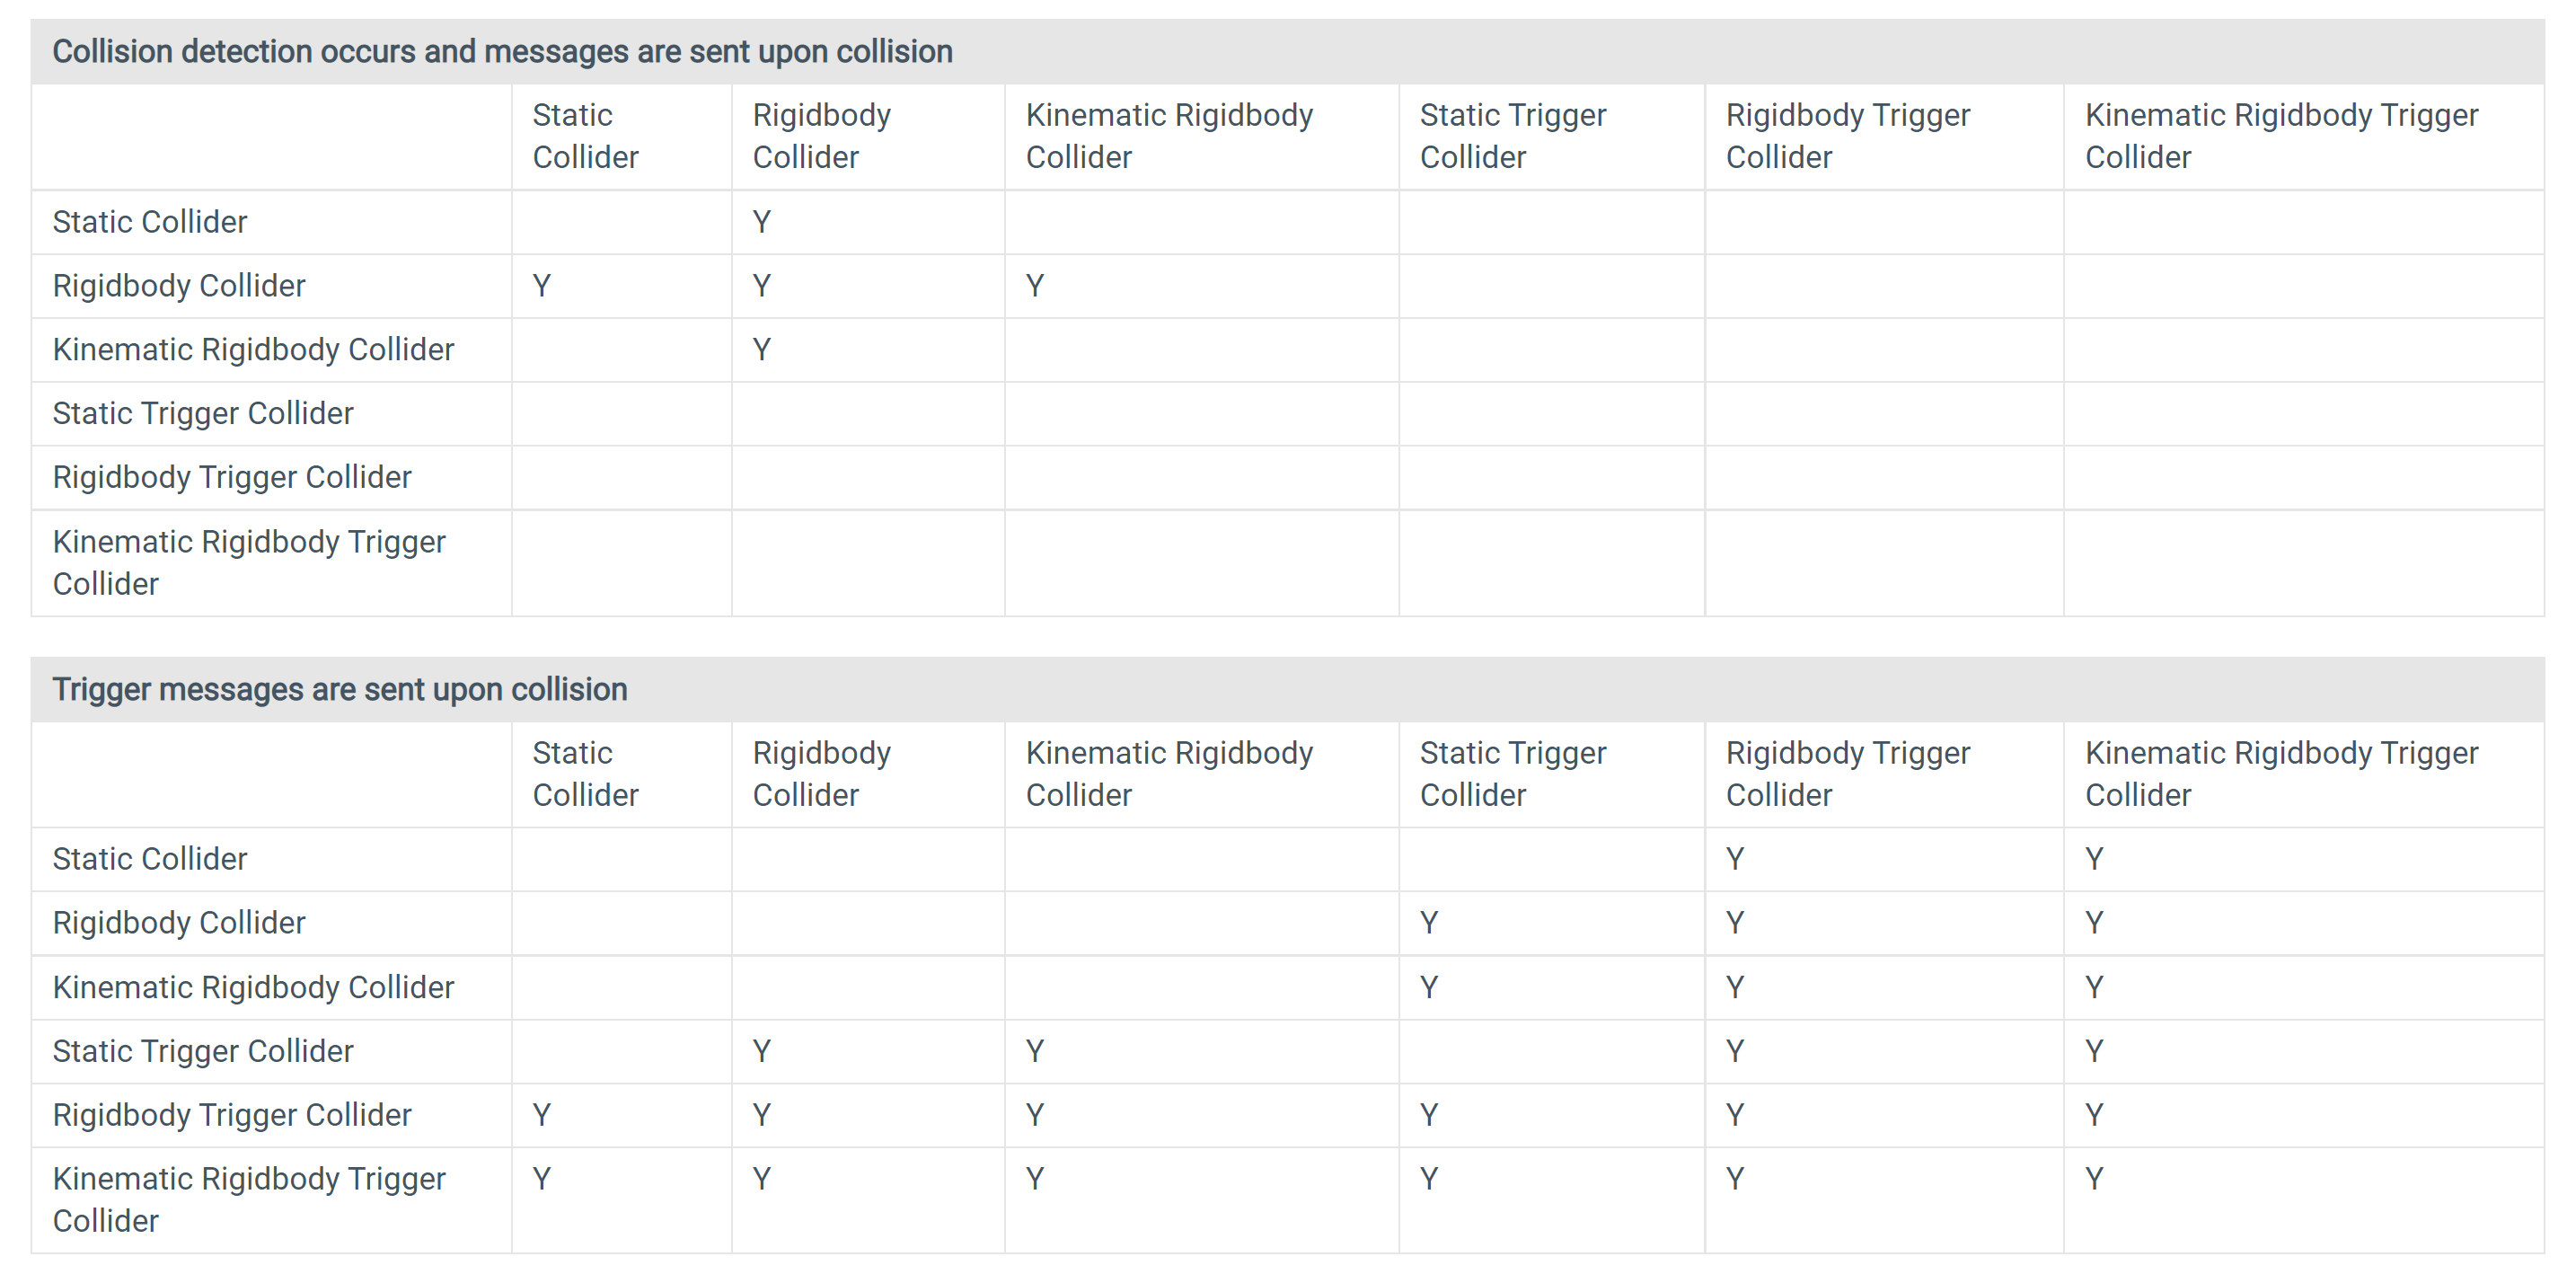Viewport: 2576px width, 1274px height.
Task: Click 'Static Trigger Collider' column header in trigger messages table
Action: tap(1512, 773)
